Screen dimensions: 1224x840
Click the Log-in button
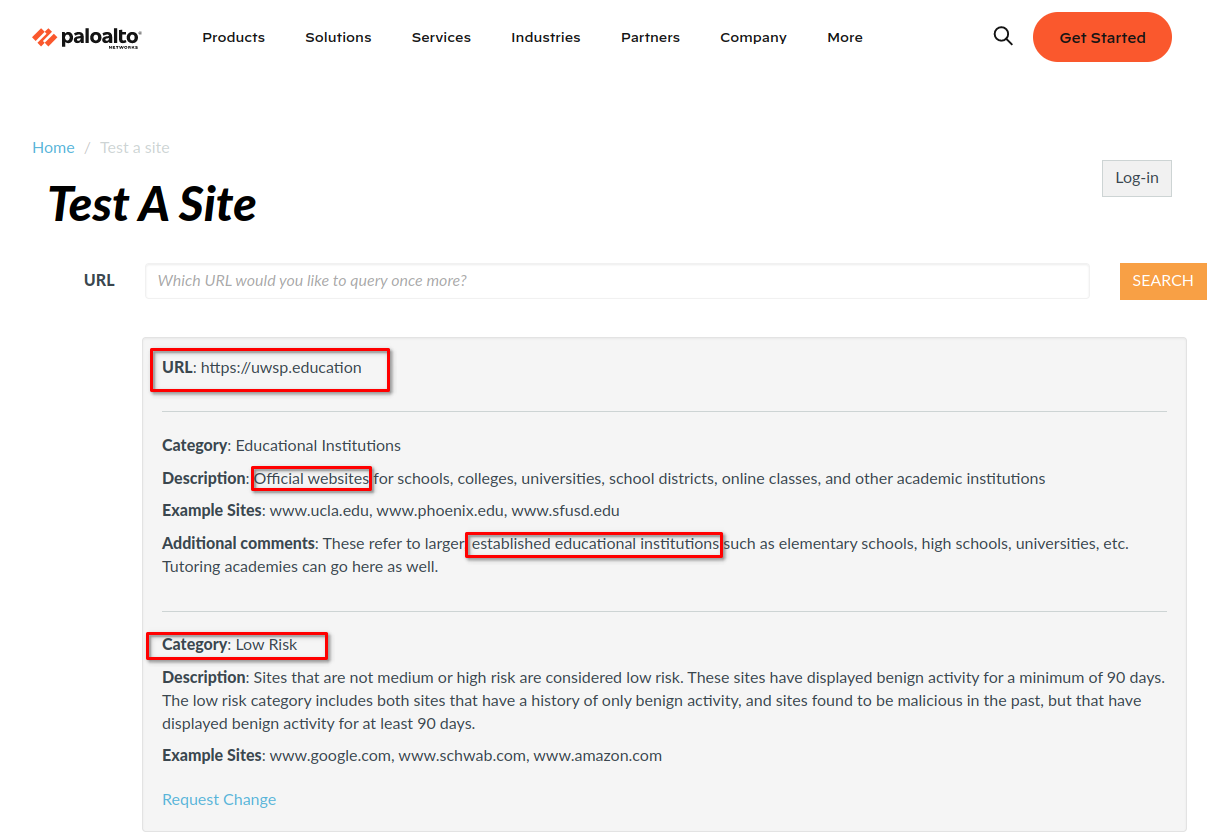[1136, 178]
